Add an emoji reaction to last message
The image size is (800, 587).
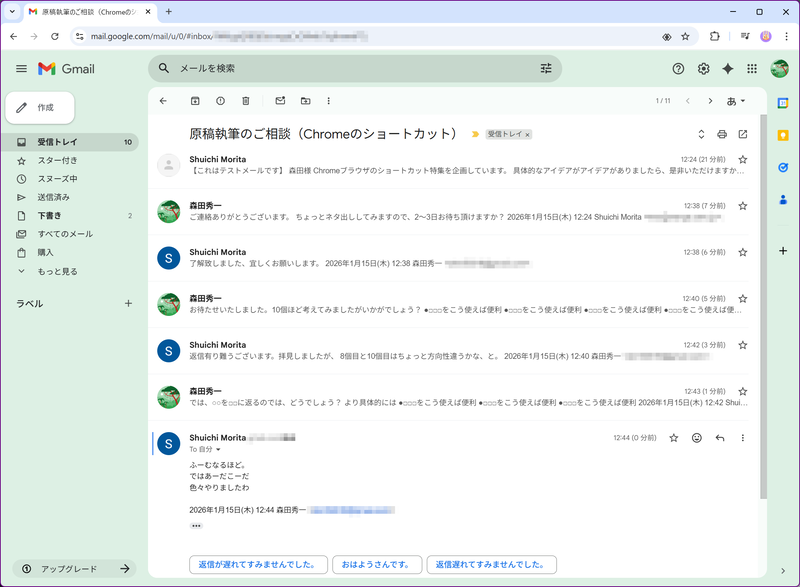click(697, 438)
